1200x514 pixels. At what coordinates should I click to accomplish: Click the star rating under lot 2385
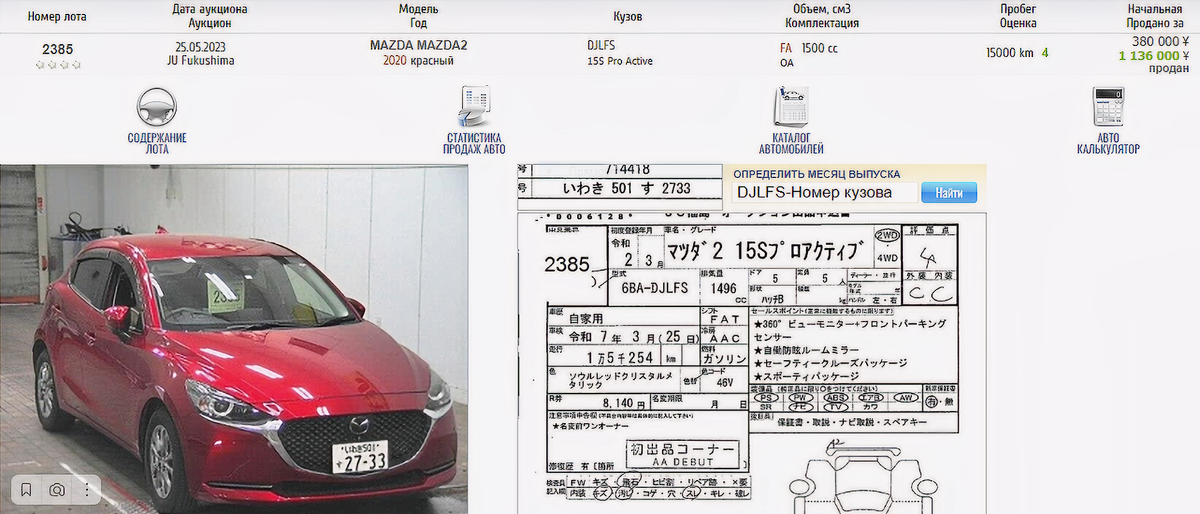pos(58,64)
